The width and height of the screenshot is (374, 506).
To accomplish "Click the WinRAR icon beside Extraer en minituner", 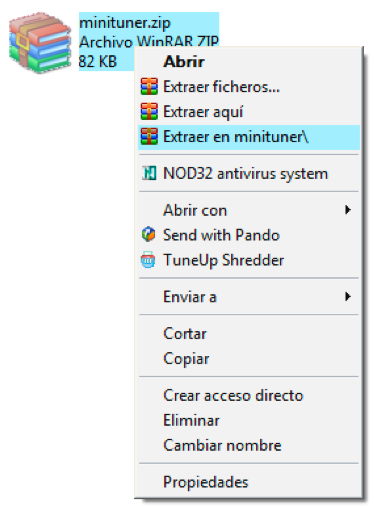I will tap(149, 137).
